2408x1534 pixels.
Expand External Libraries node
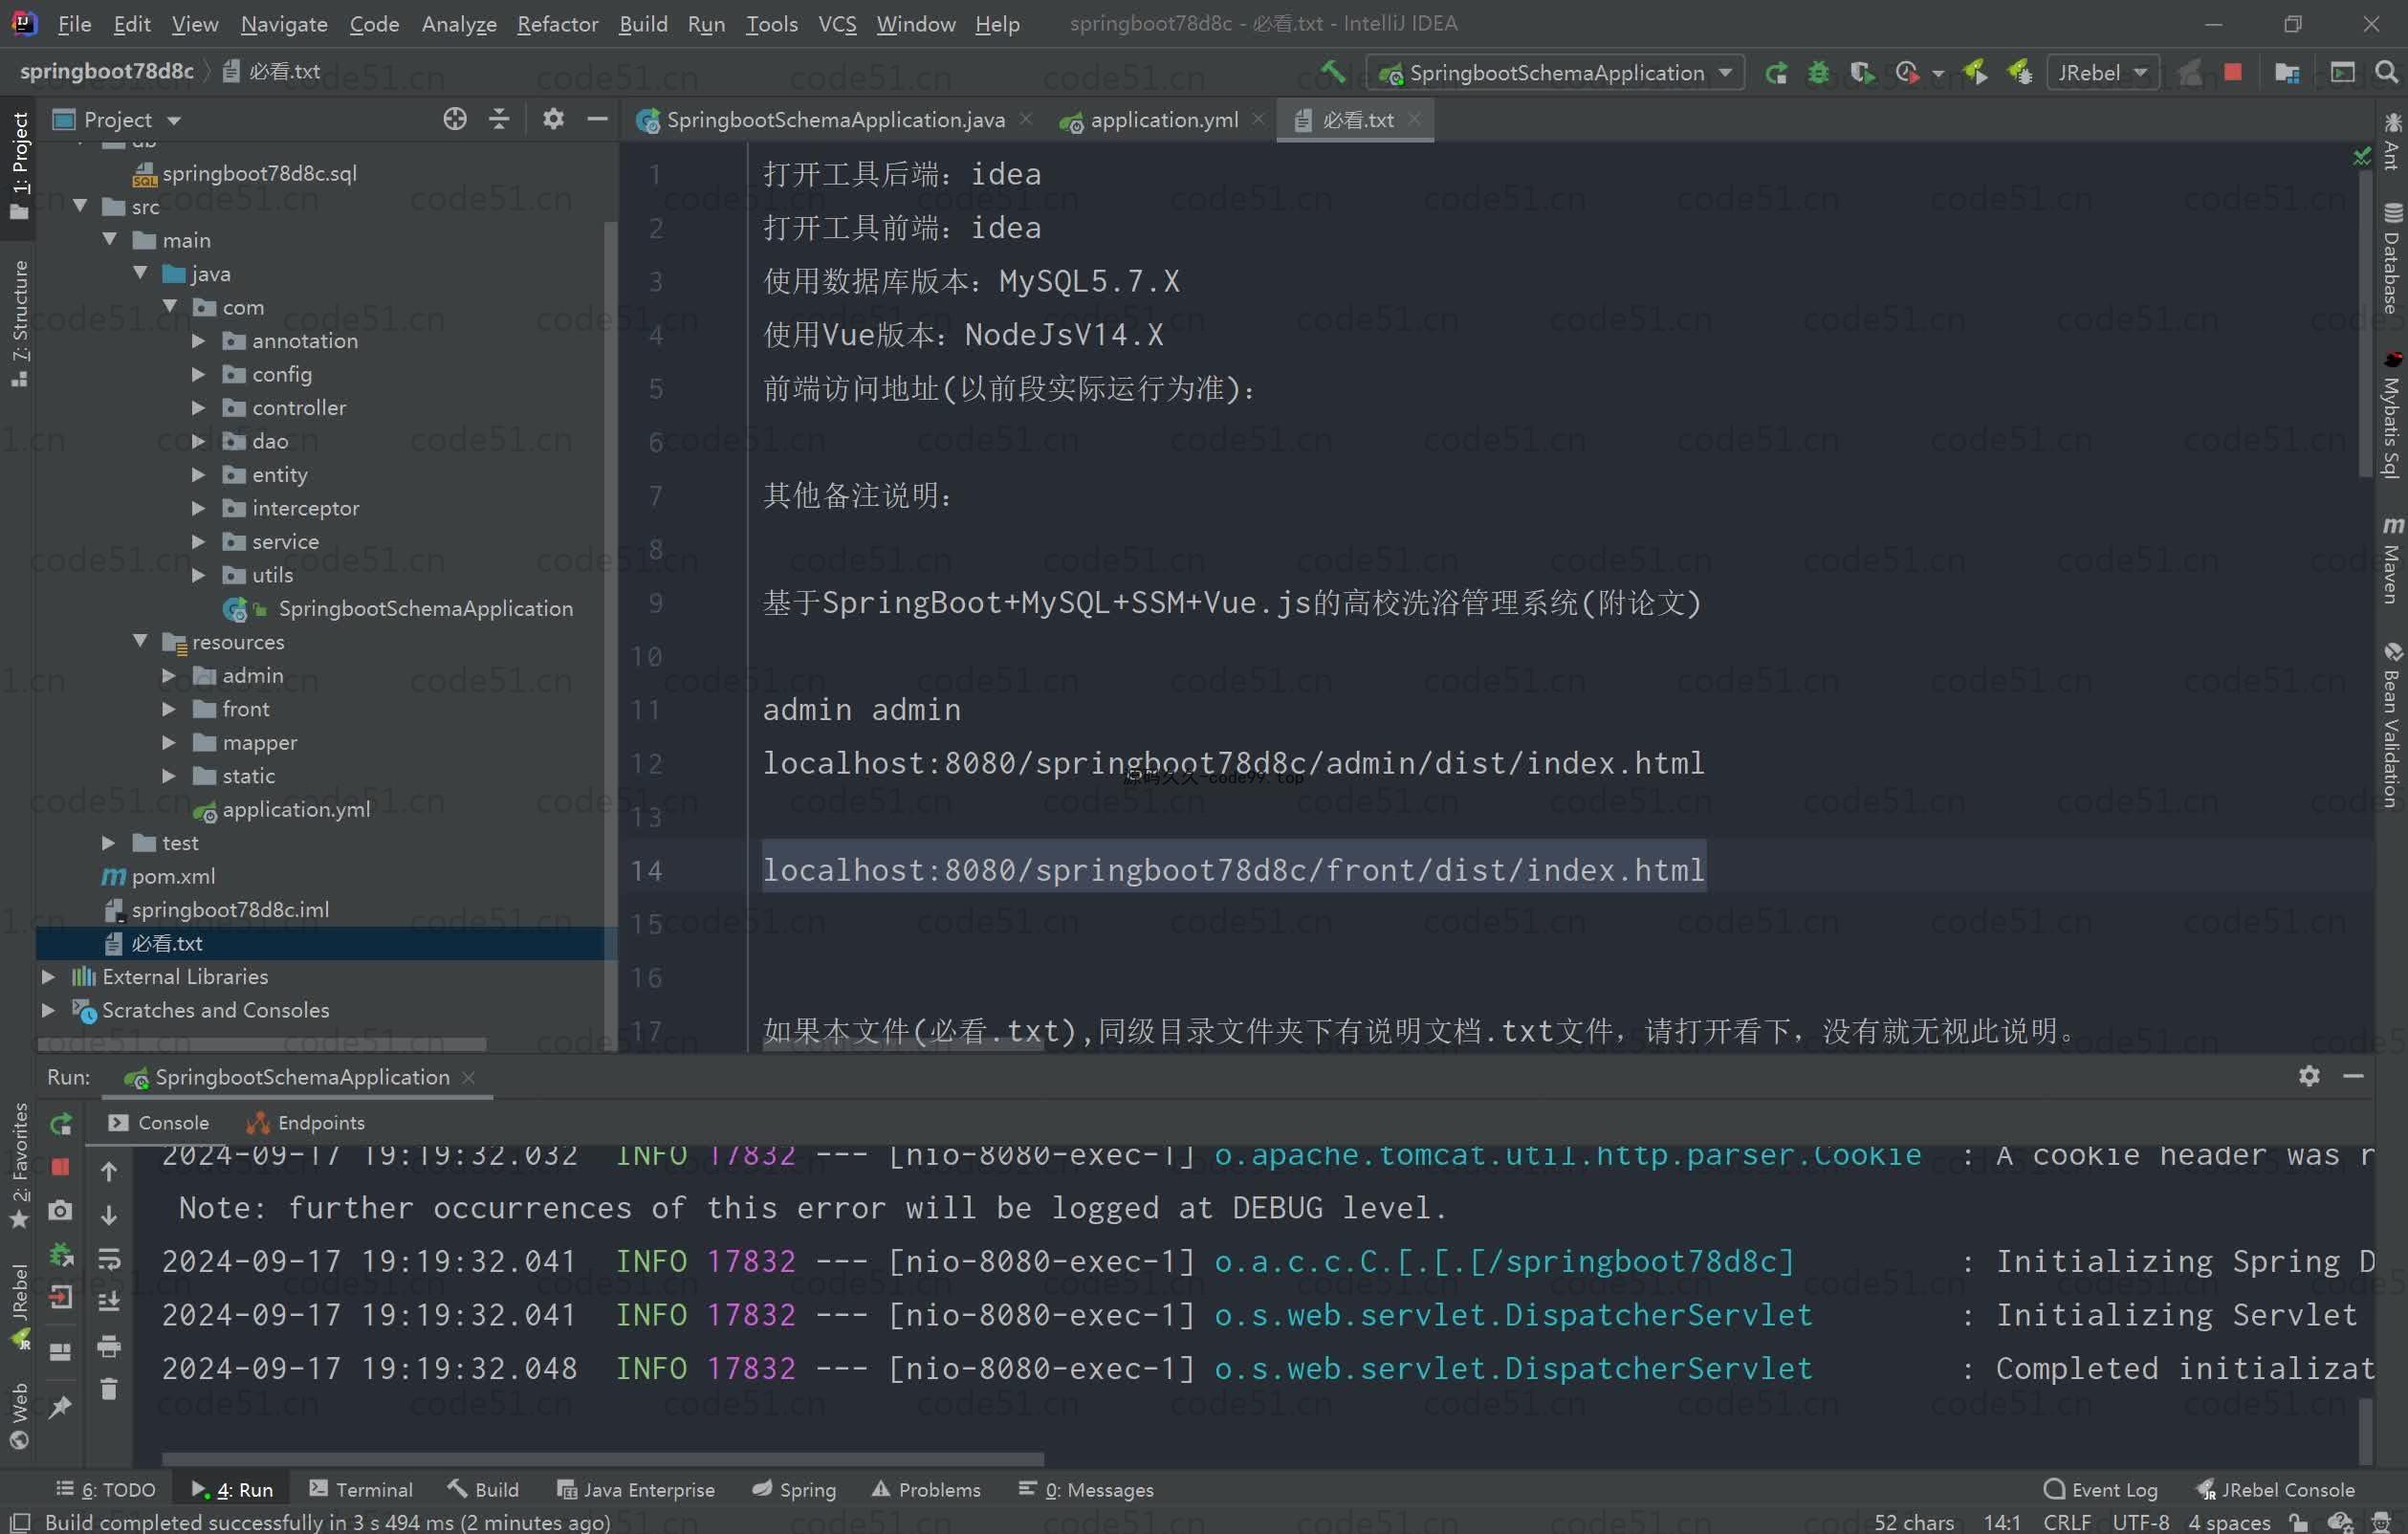coord(47,976)
